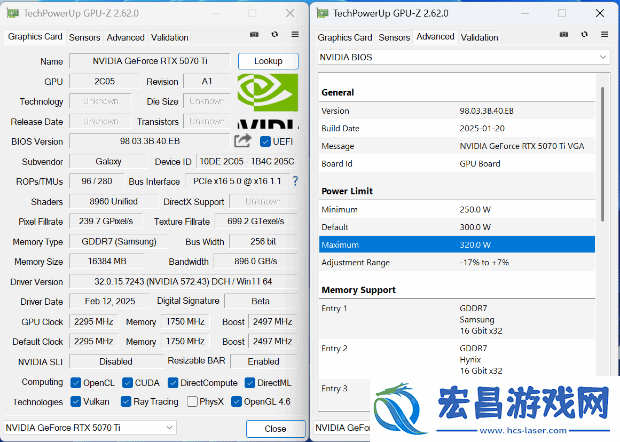This screenshot has height=442, width=620.
Task: Select the Build Date 2025-01-20 row
Action: (457, 128)
